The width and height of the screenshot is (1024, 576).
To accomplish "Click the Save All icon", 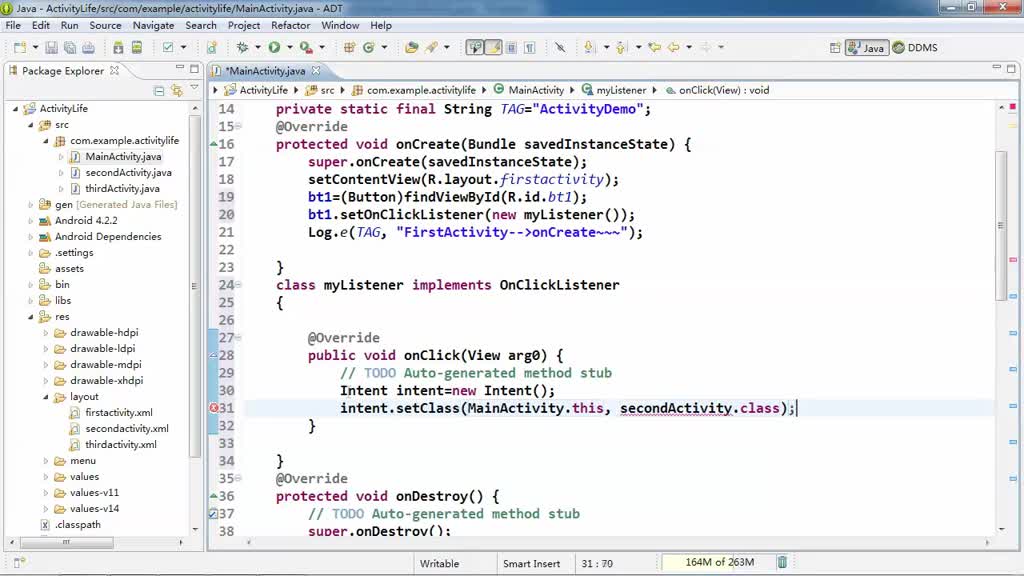I will tap(70, 48).
